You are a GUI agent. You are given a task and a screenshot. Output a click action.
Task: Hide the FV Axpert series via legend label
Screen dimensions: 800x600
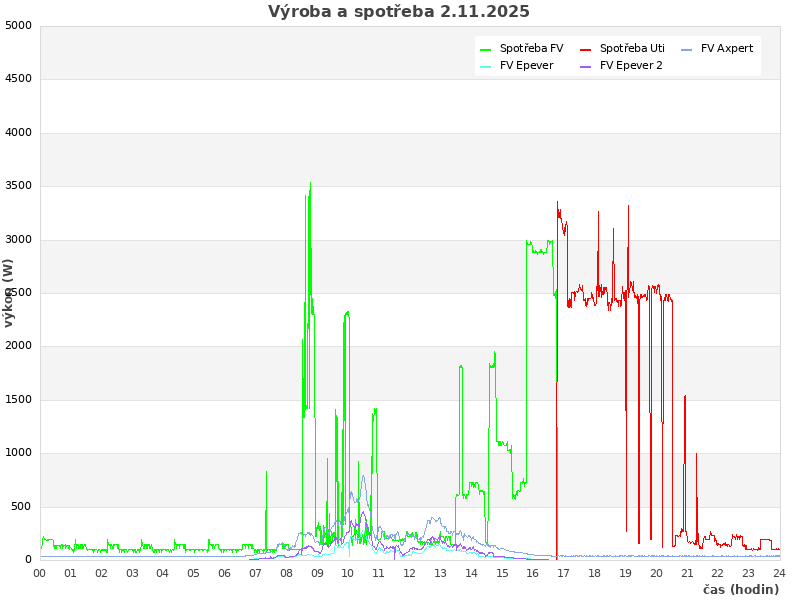727,48
